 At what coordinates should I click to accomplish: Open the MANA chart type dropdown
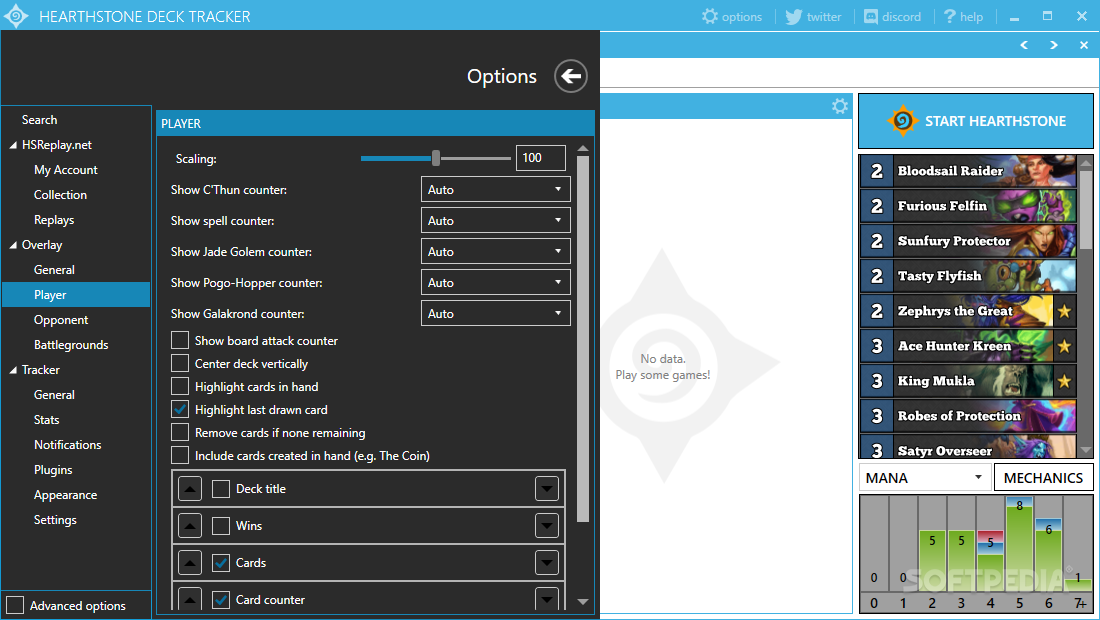click(x=925, y=478)
